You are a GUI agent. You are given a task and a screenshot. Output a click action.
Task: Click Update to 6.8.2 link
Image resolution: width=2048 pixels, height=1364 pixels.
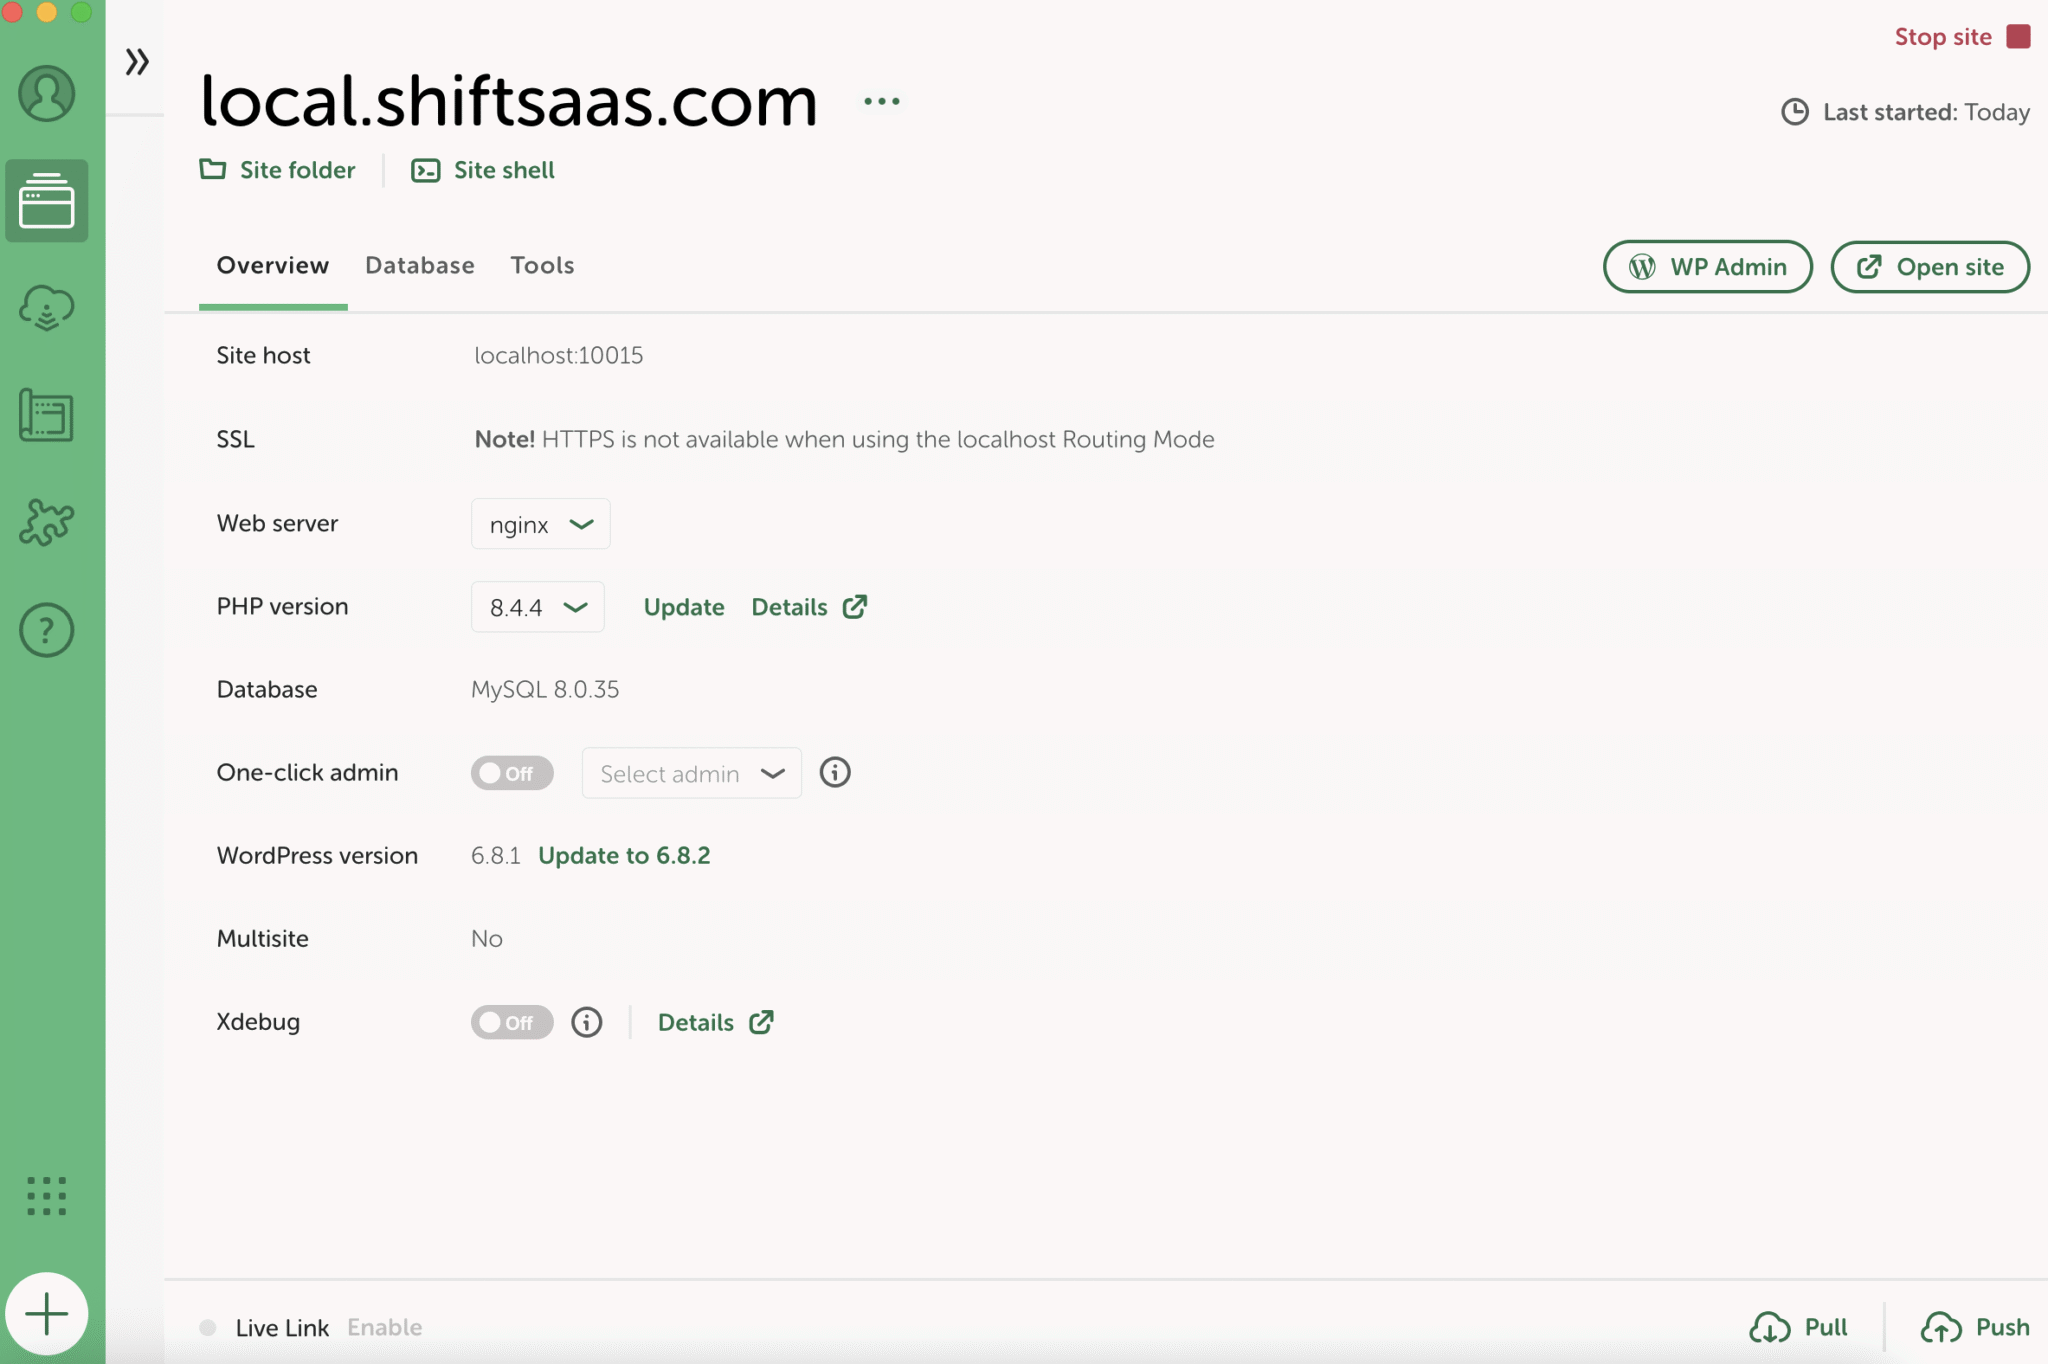[624, 856]
